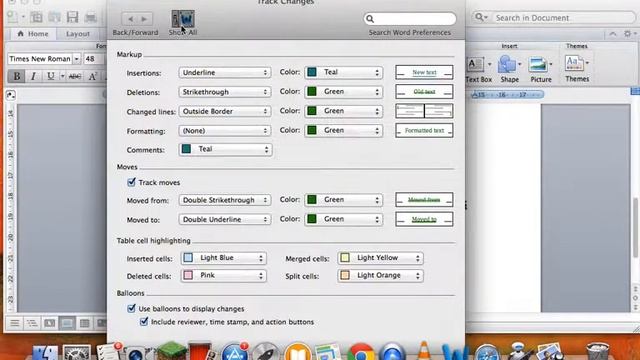Click the Show All preferences icon

click(182, 19)
